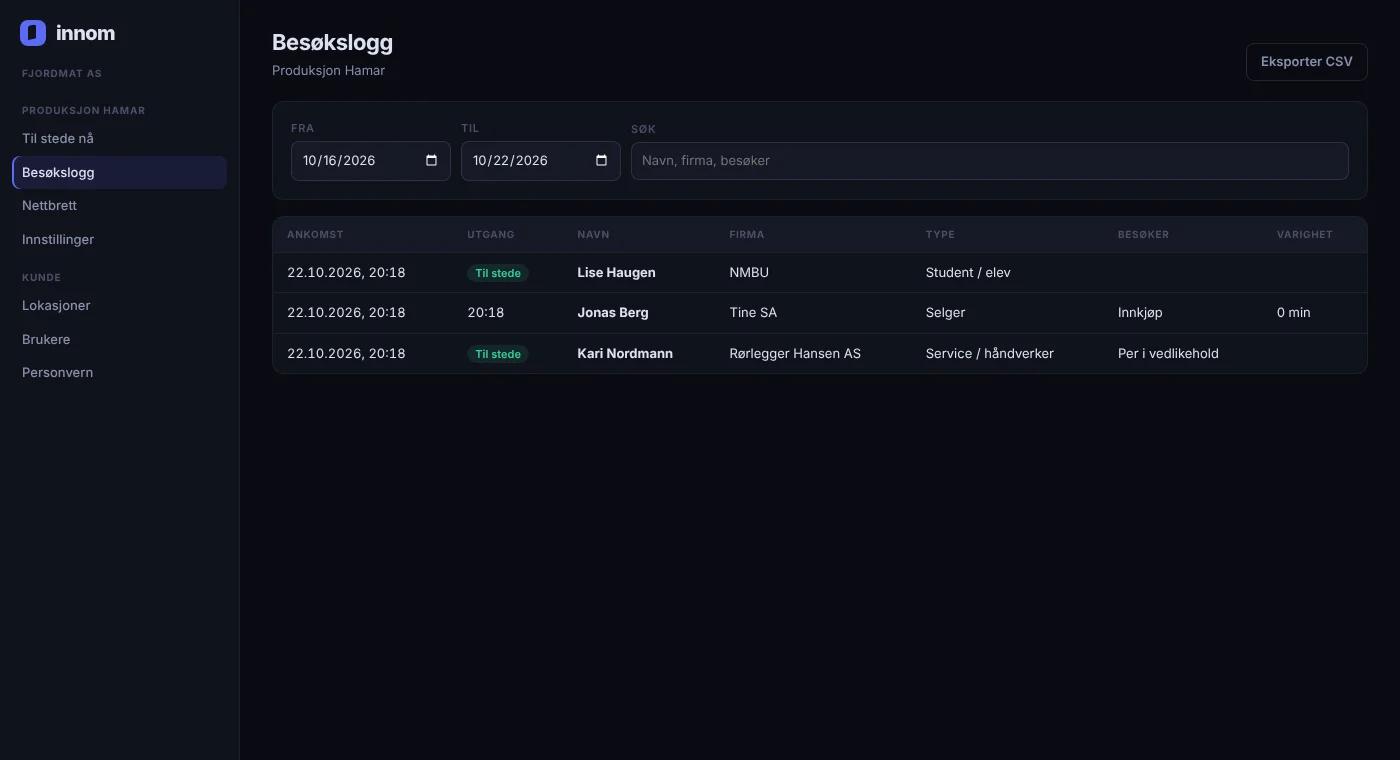The height and width of the screenshot is (760, 1400).
Task: Select Lise Haugen in visitor log
Action: click(617, 273)
